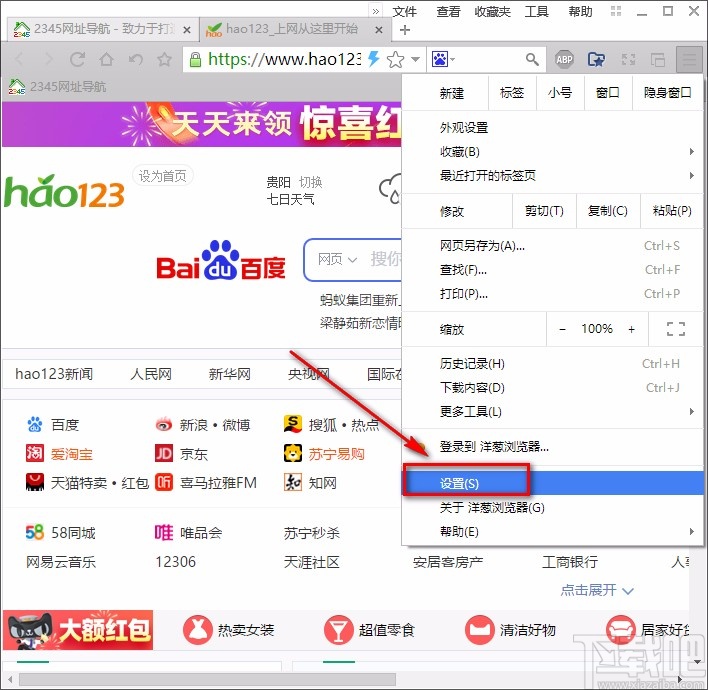
Task: Open Baidu paw search engine selector
Action: [x=443, y=59]
